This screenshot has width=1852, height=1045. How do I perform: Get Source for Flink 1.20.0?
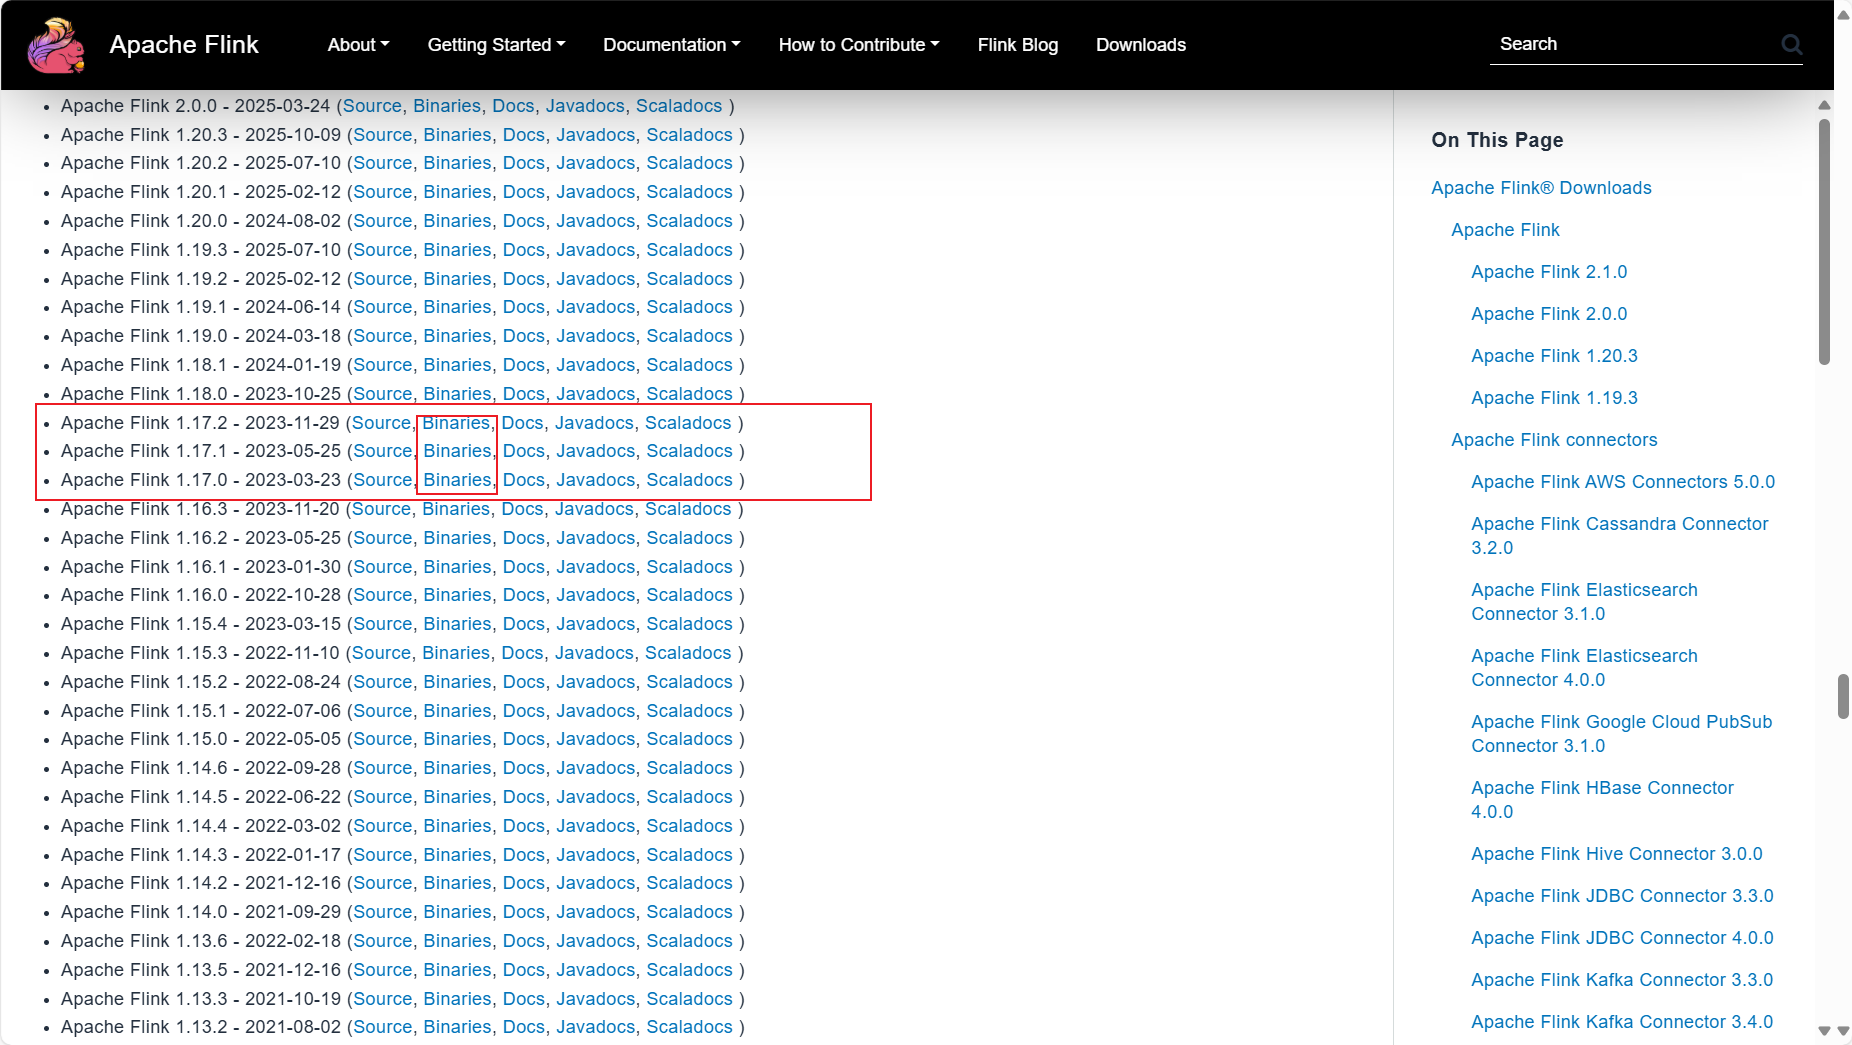pos(383,221)
